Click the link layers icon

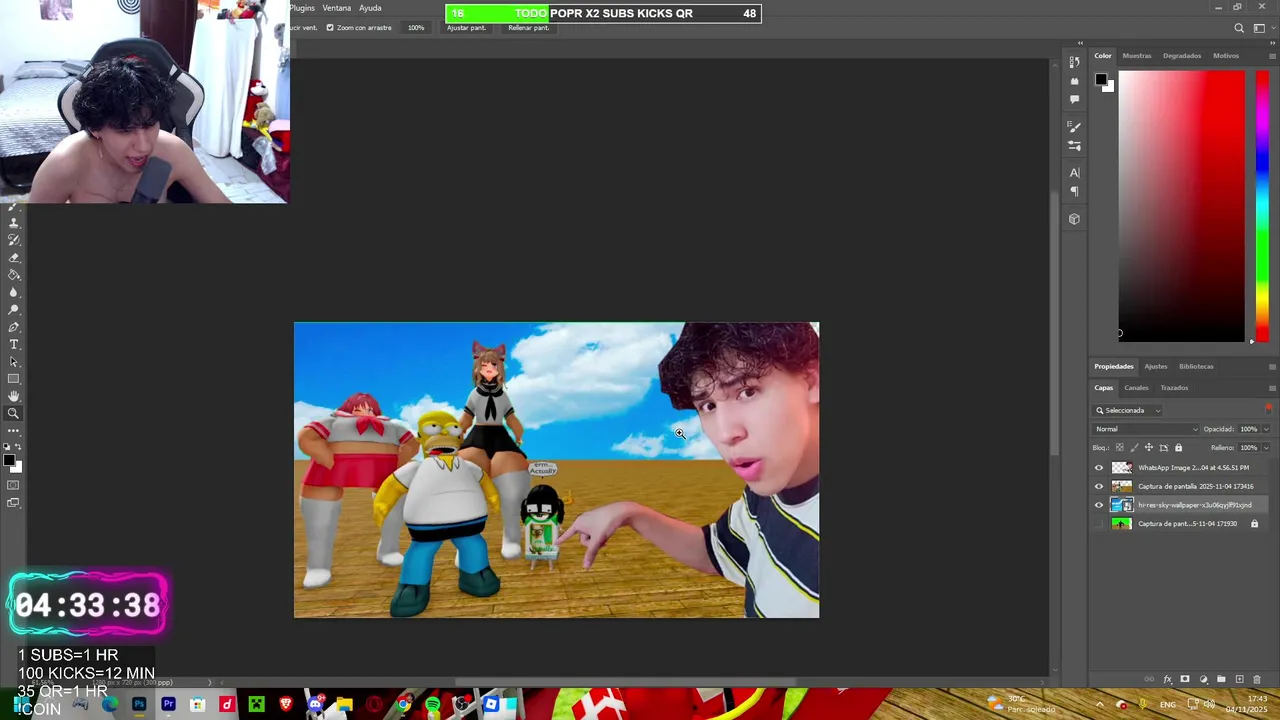click(x=1149, y=679)
